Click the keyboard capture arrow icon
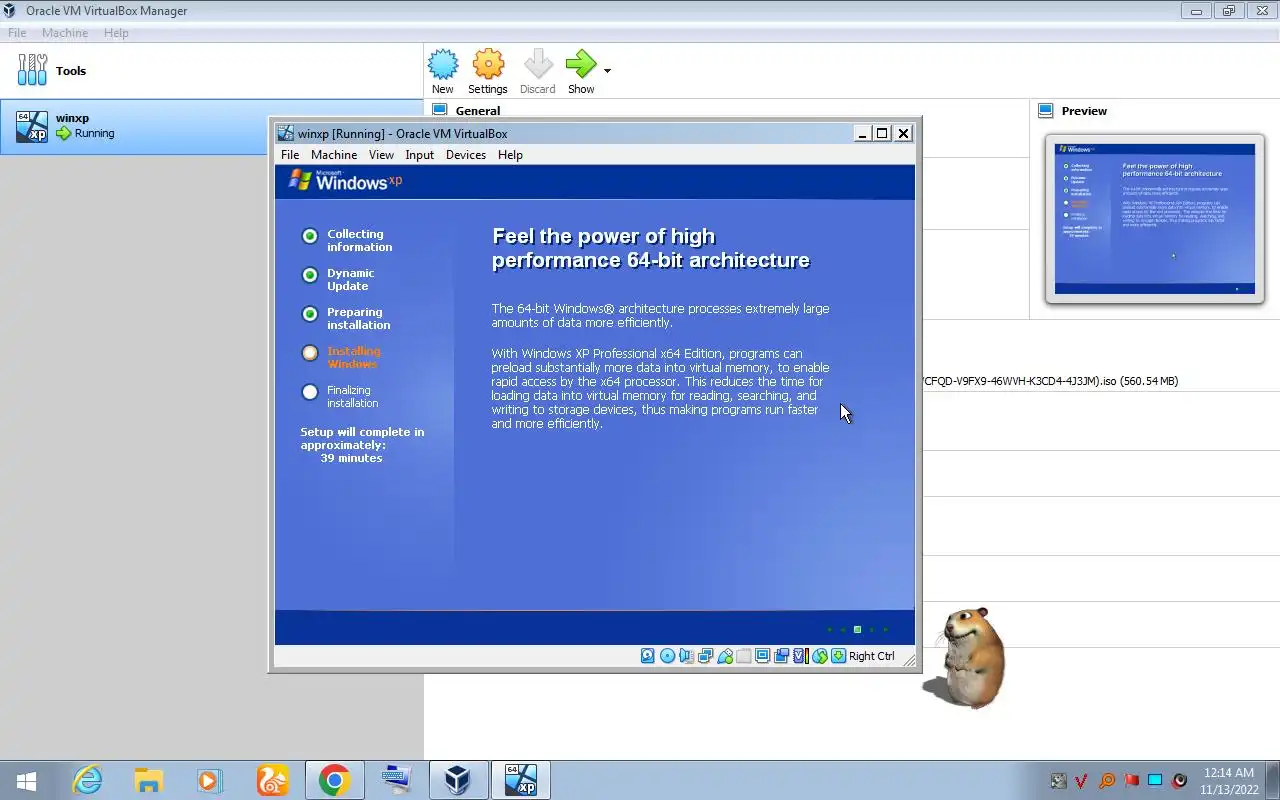This screenshot has height=800, width=1280. 838,656
